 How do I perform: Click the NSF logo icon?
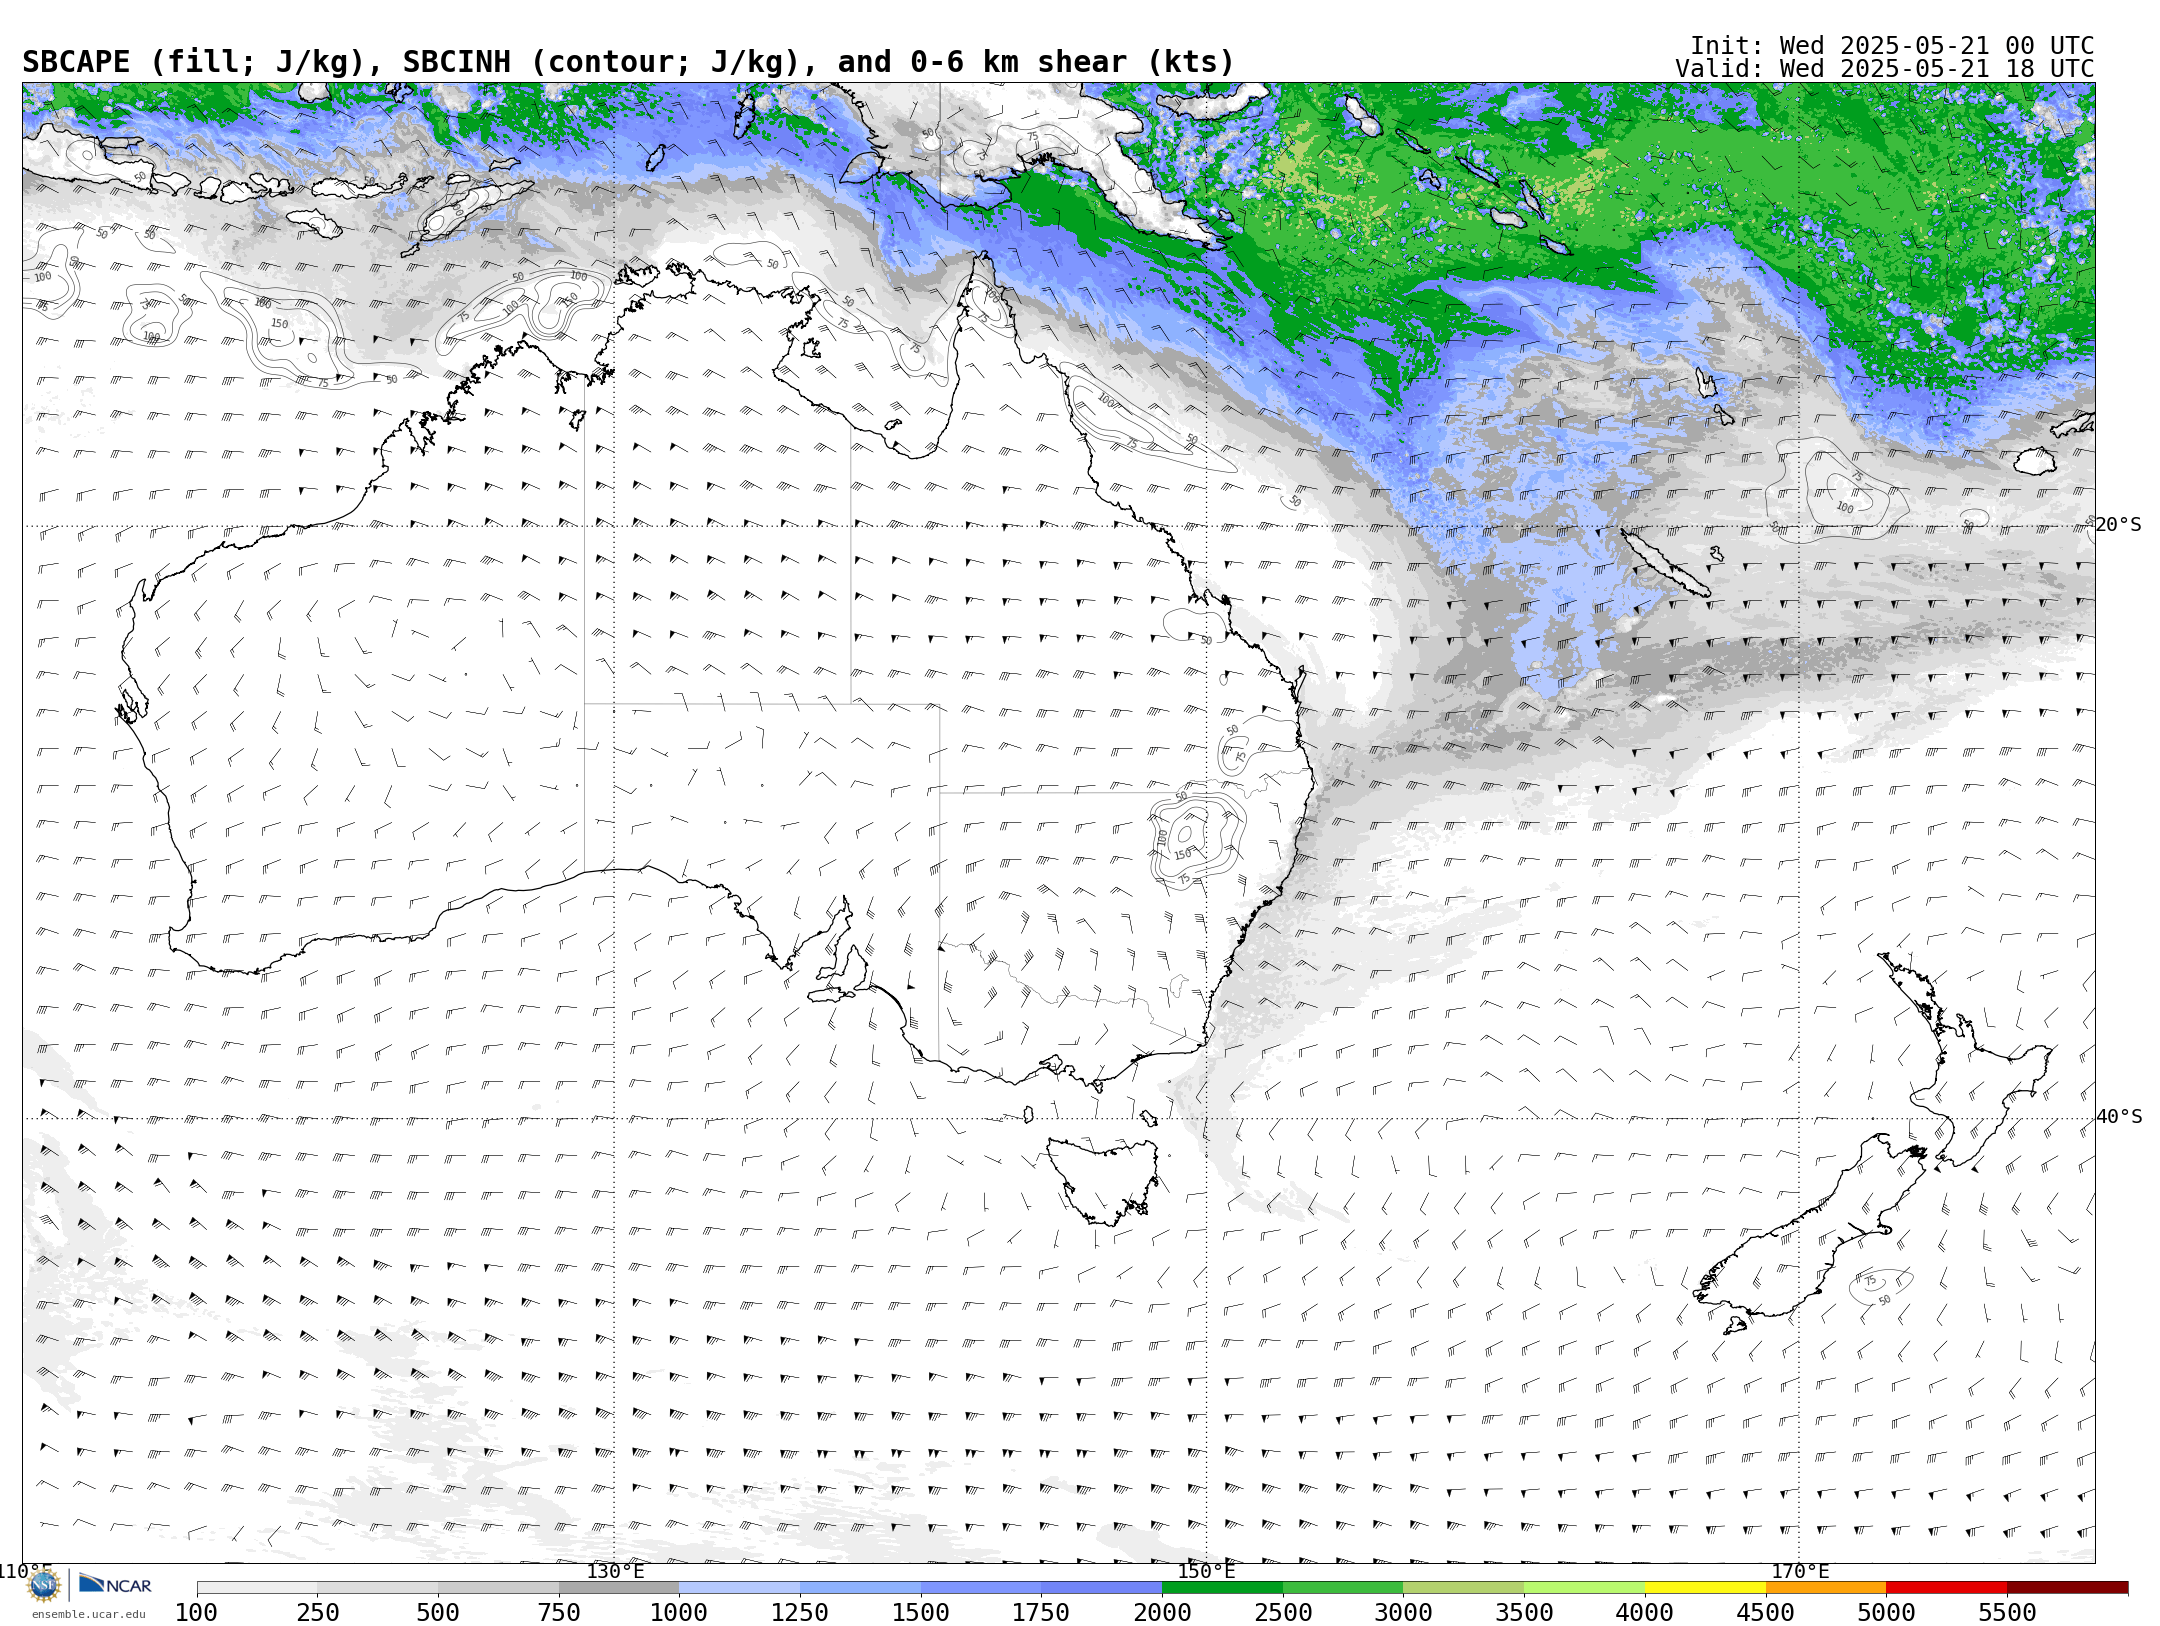click(x=44, y=1585)
